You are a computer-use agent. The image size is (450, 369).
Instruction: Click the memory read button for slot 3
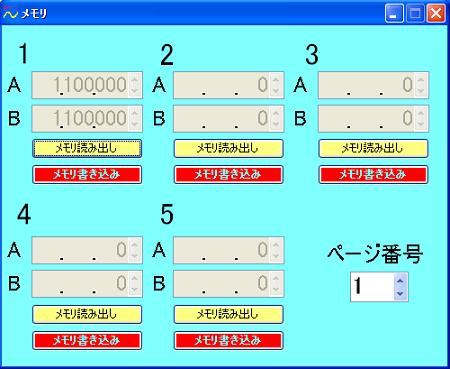tap(373, 148)
